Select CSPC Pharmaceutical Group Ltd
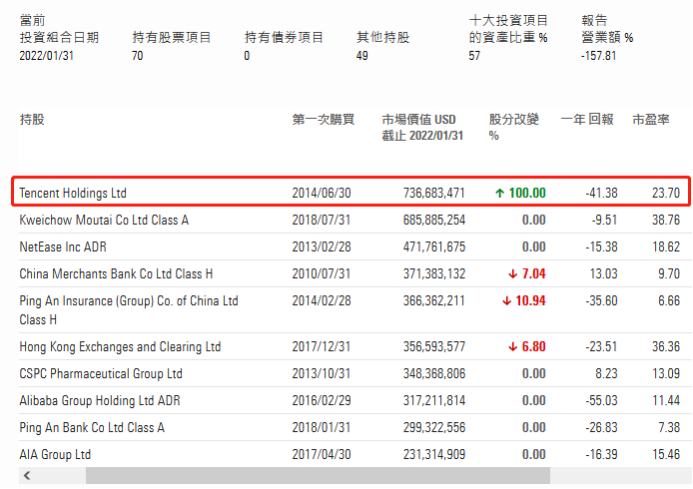Viewport: 693px width, 489px height. click(101, 374)
